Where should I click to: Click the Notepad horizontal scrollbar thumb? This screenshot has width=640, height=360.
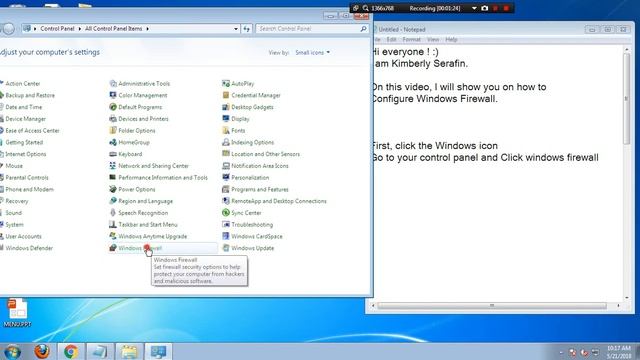coord(492,305)
